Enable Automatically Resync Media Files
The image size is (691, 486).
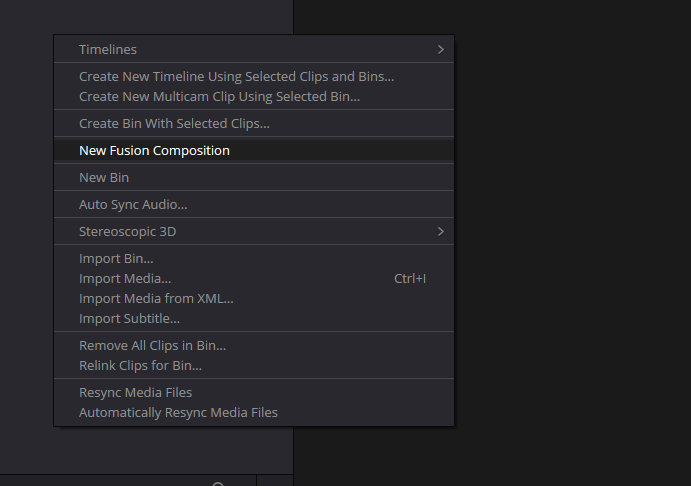point(178,413)
